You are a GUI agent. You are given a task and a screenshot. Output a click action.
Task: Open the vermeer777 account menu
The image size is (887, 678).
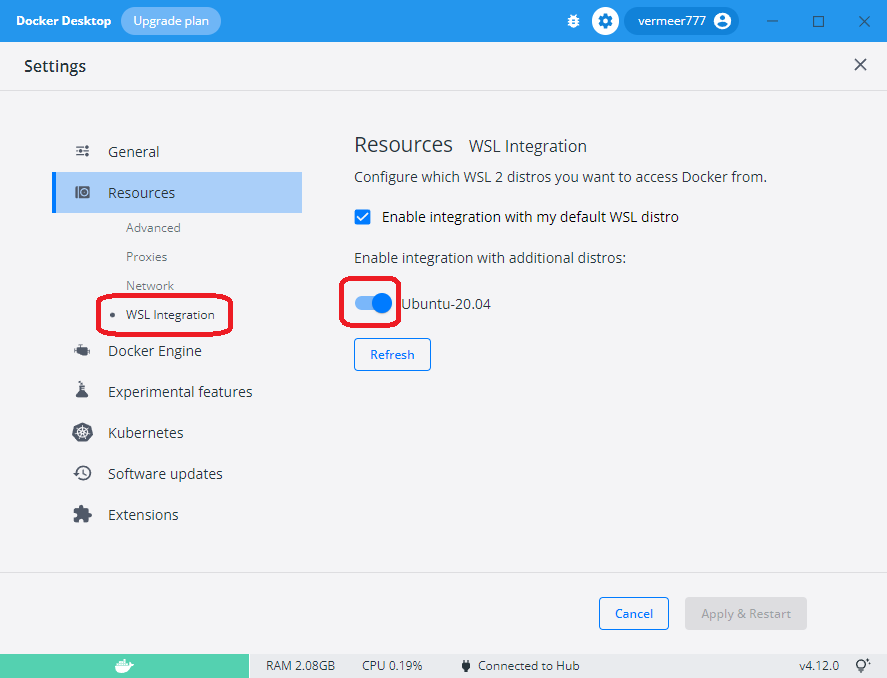point(682,21)
